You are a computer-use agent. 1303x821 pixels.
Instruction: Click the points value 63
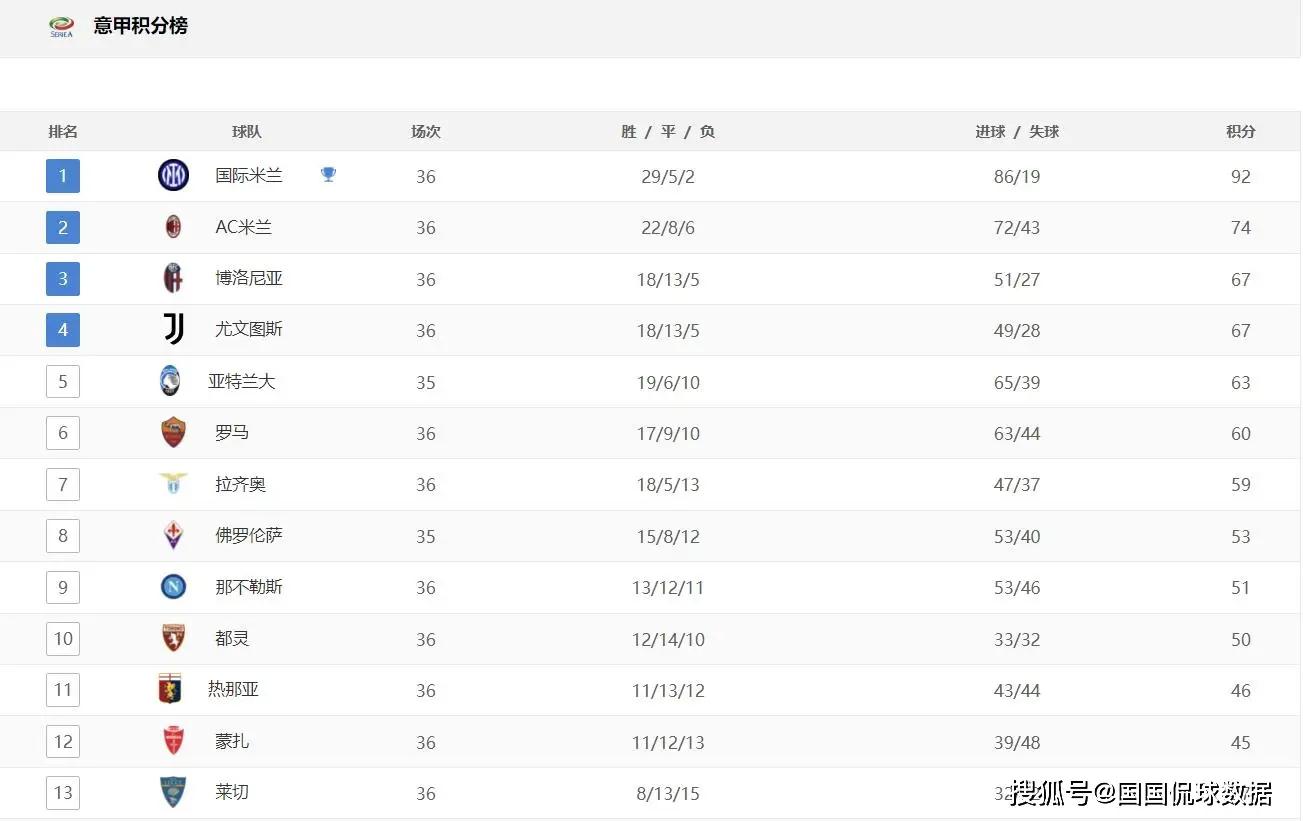(1241, 383)
